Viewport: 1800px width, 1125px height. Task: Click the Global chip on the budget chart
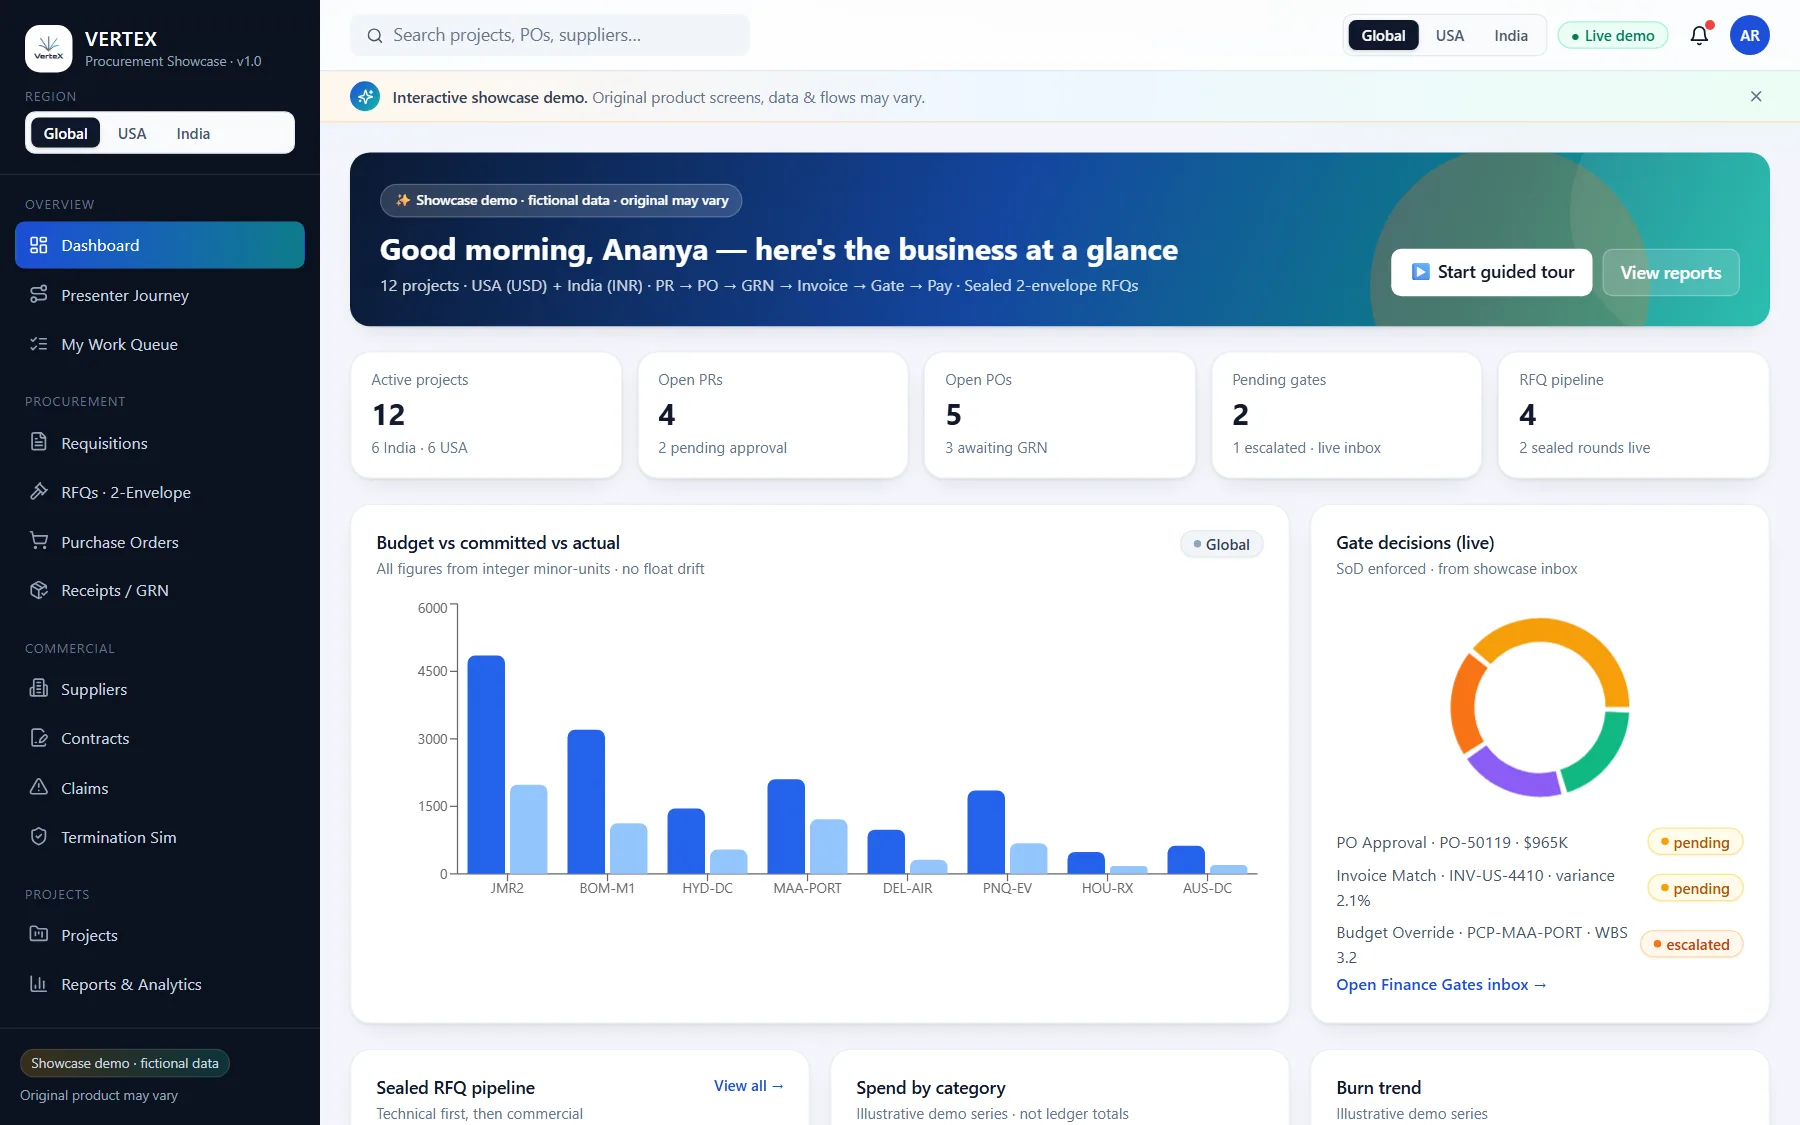click(x=1221, y=544)
